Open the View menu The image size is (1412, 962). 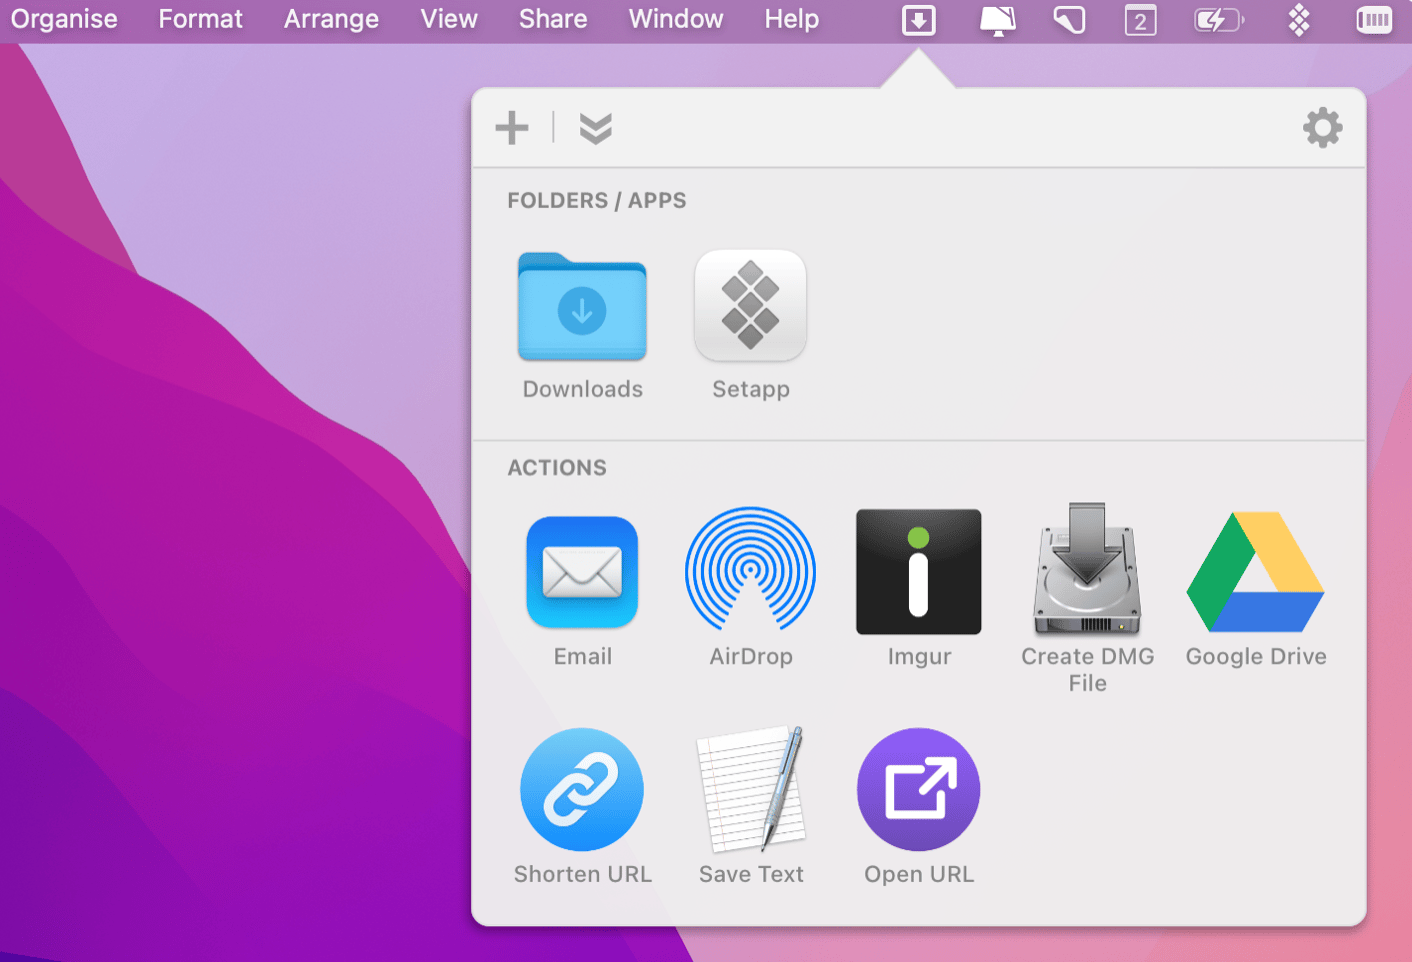point(449,19)
